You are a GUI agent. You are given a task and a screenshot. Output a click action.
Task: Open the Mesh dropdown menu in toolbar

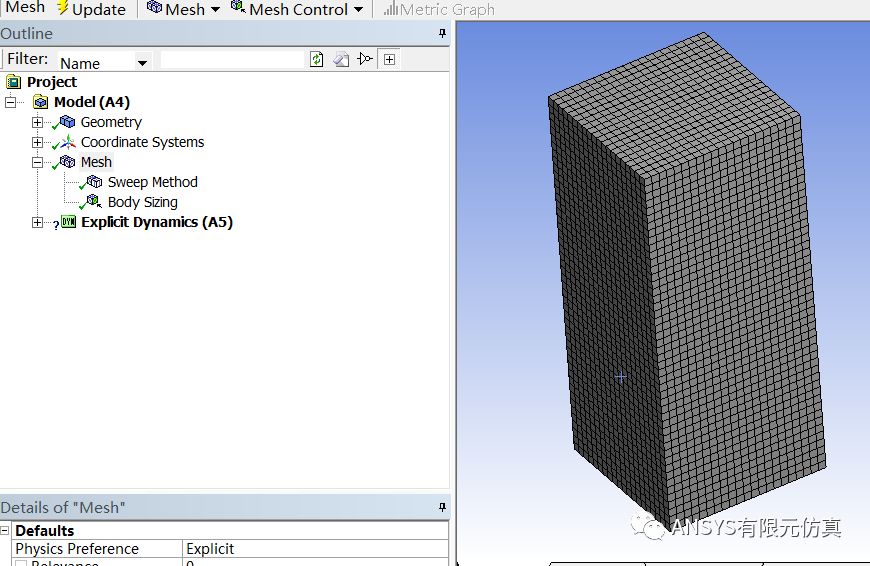[184, 9]
